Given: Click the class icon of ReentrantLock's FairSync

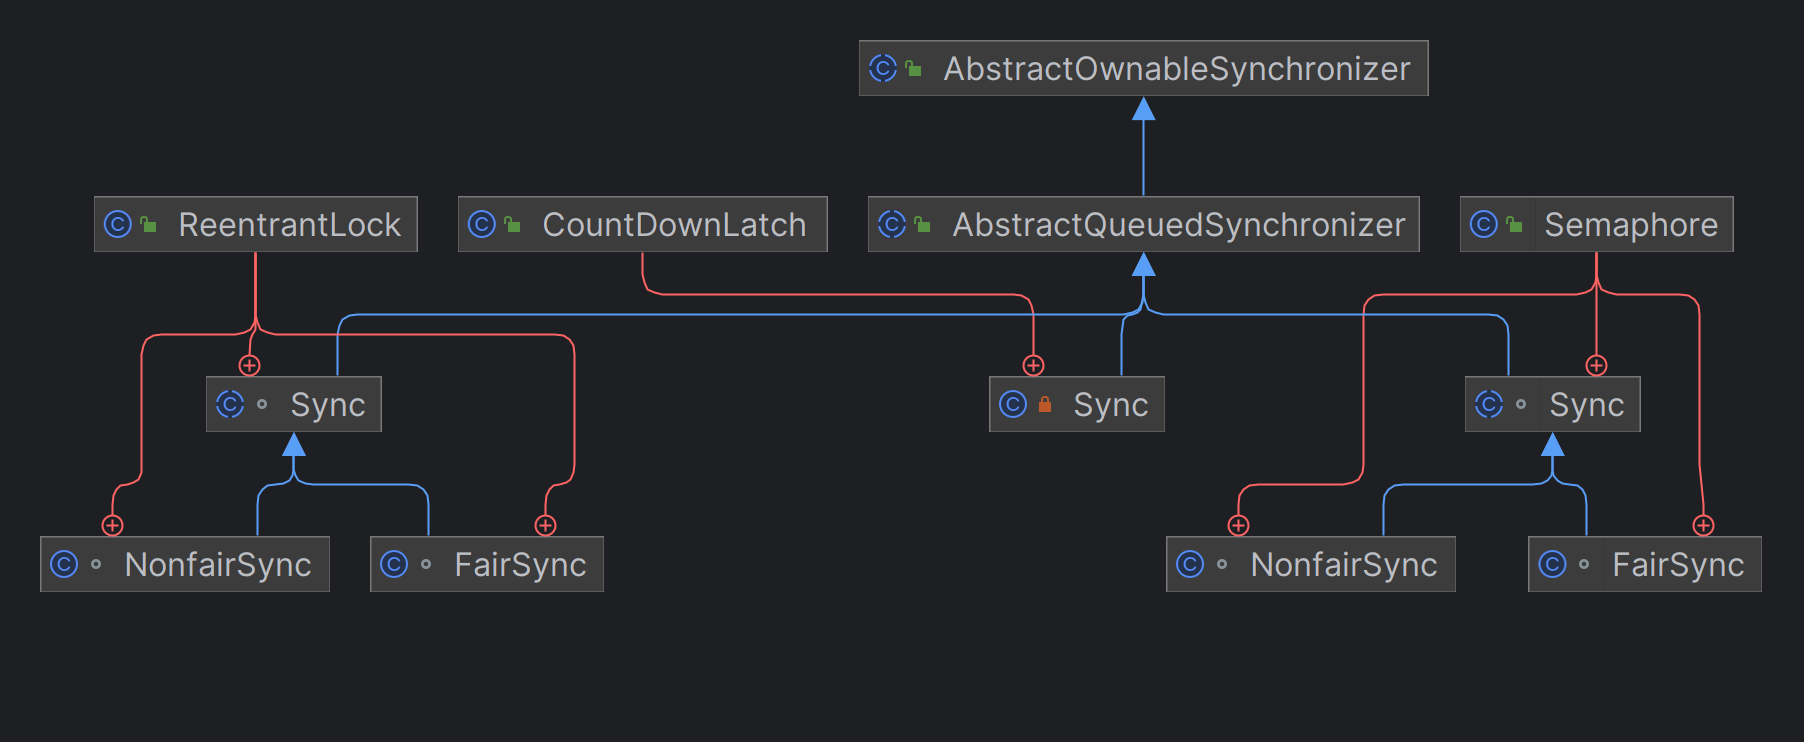Looking at the screenshot, I should point(394,564).
